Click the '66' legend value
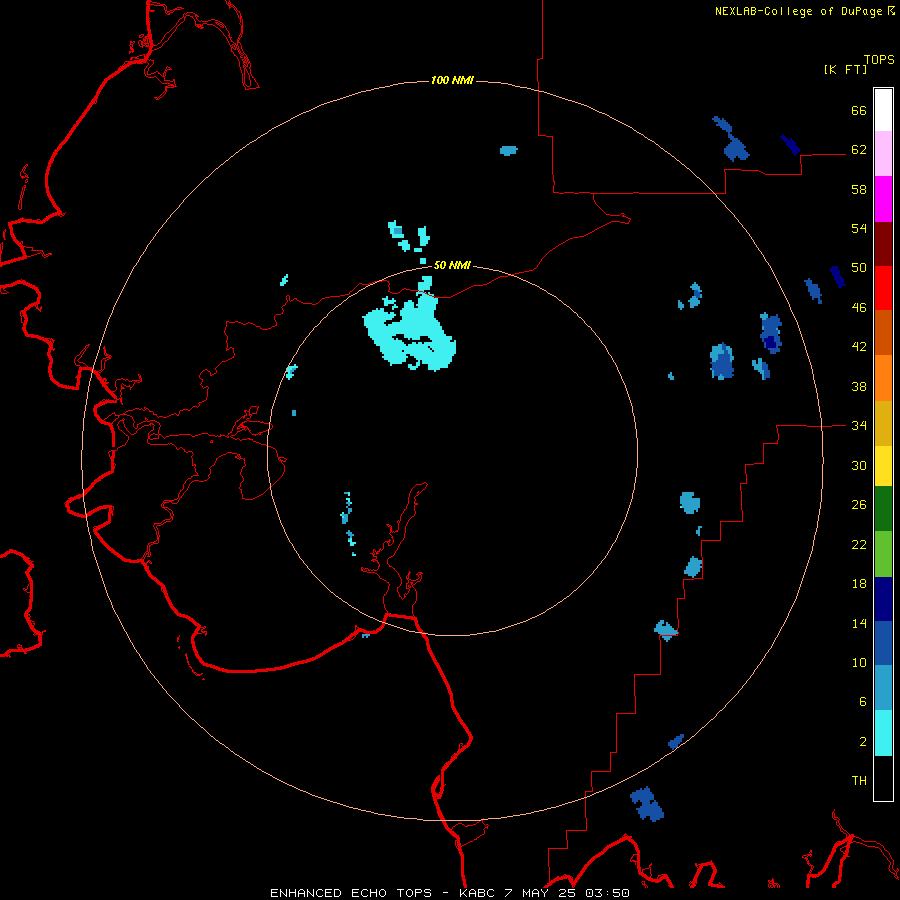This screenshot has width=900, height=900. pyautogui.click(x=859, y=110)
